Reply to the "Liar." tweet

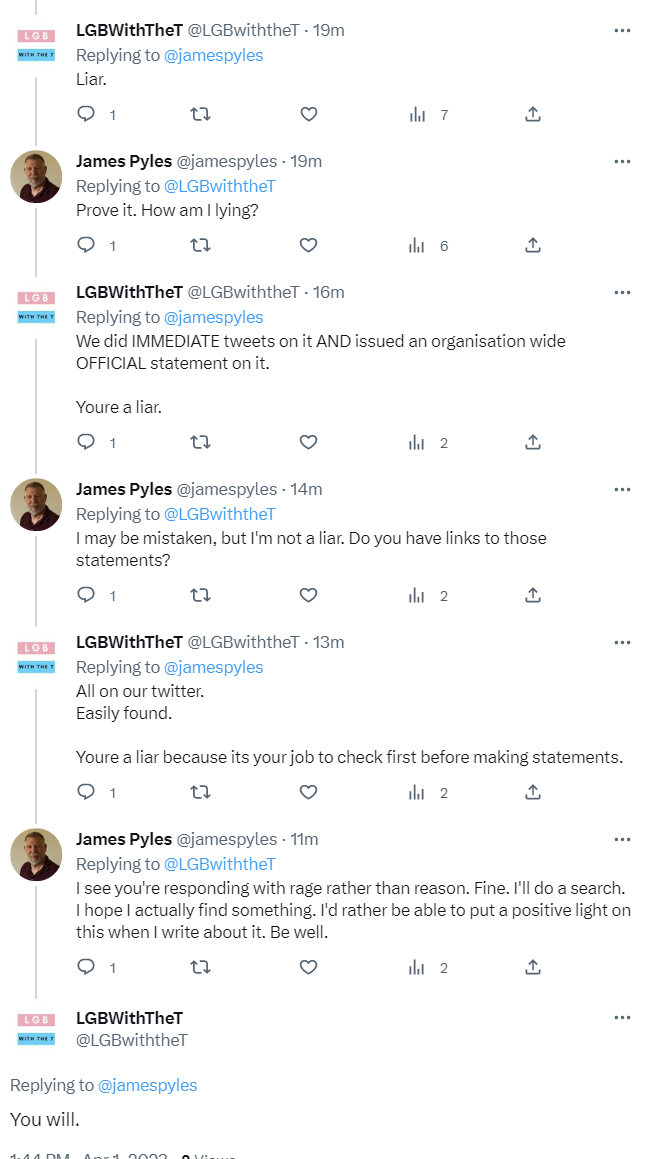coord(87,115)
